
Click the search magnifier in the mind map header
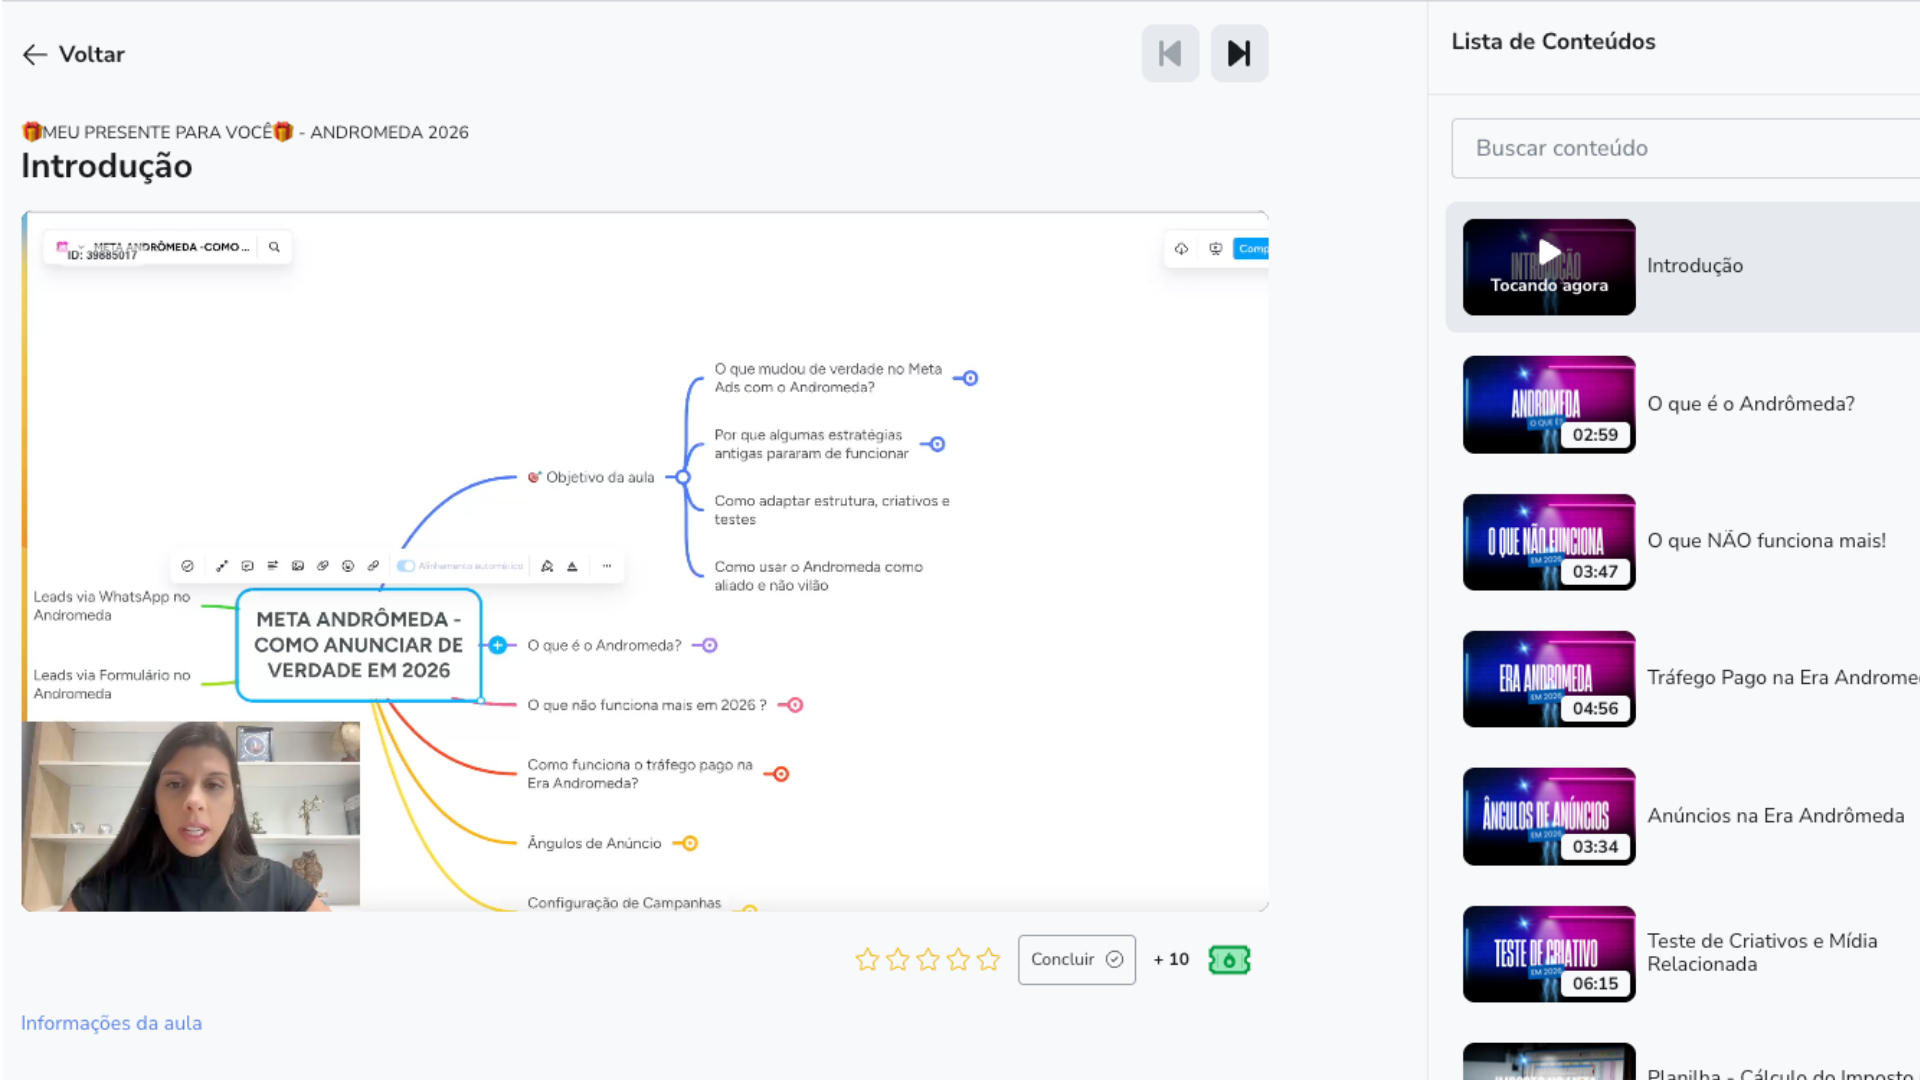tap(274, 247)
